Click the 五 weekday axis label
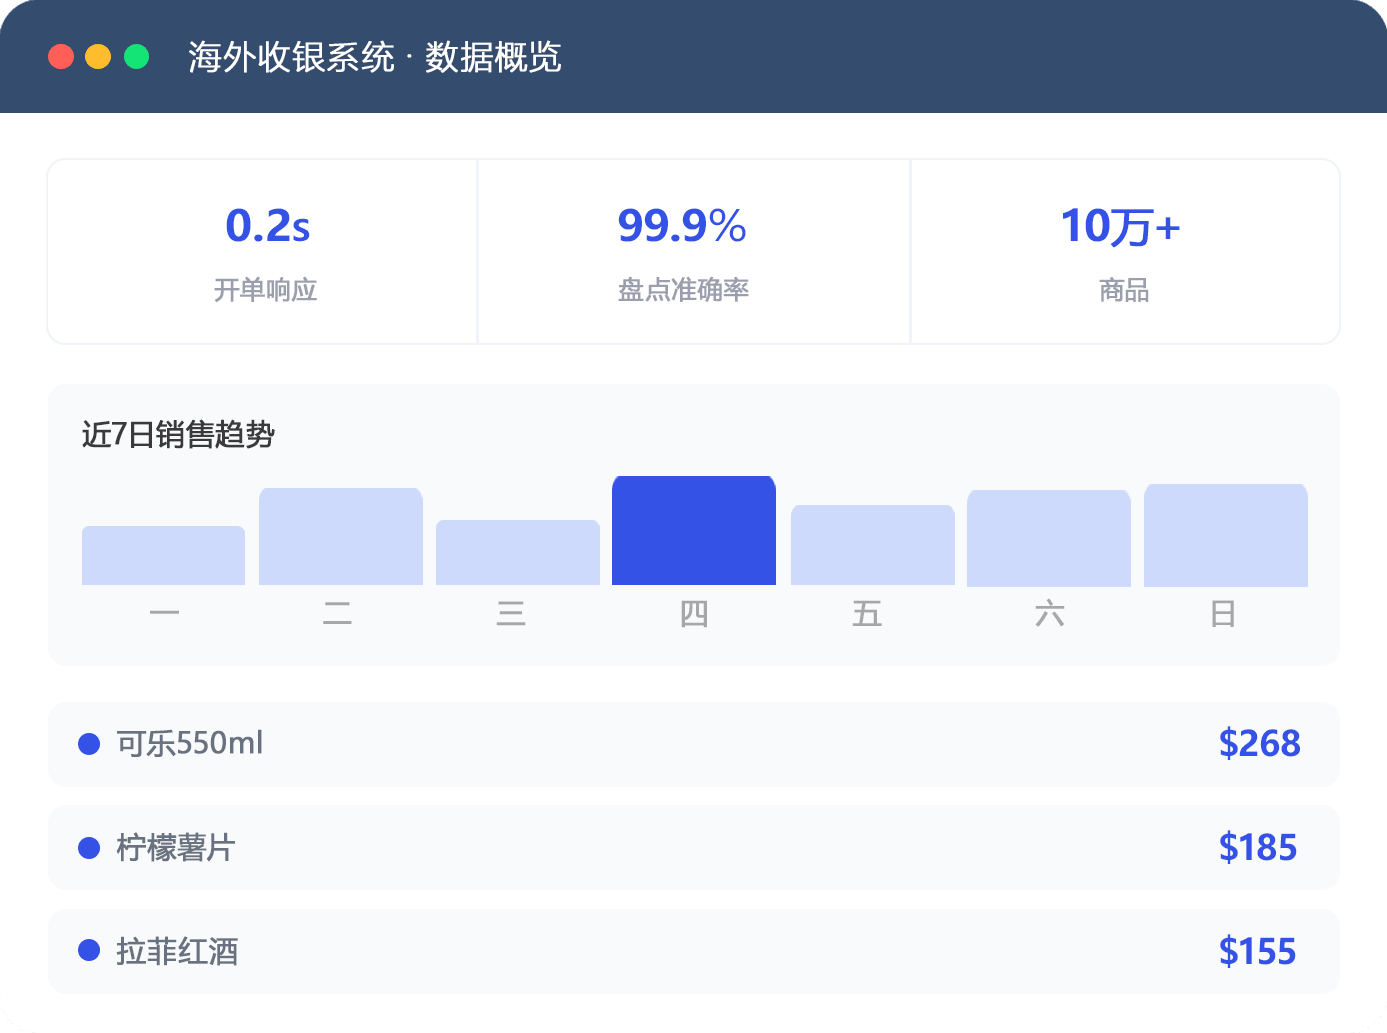The height and width of the screenshot is (1033, 1387). (867, 613)
